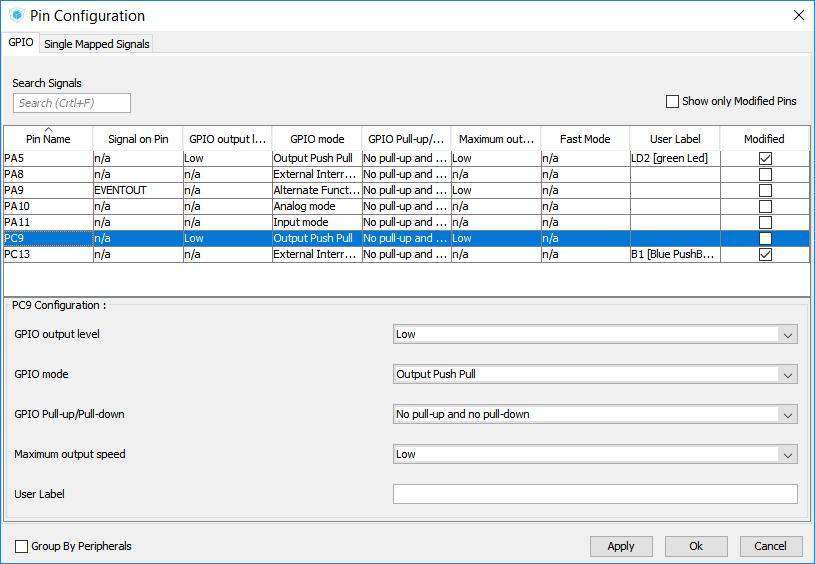Click the GPIO Pull-up column header
This screenshot has width=815, height=564.
pos(406,139)
